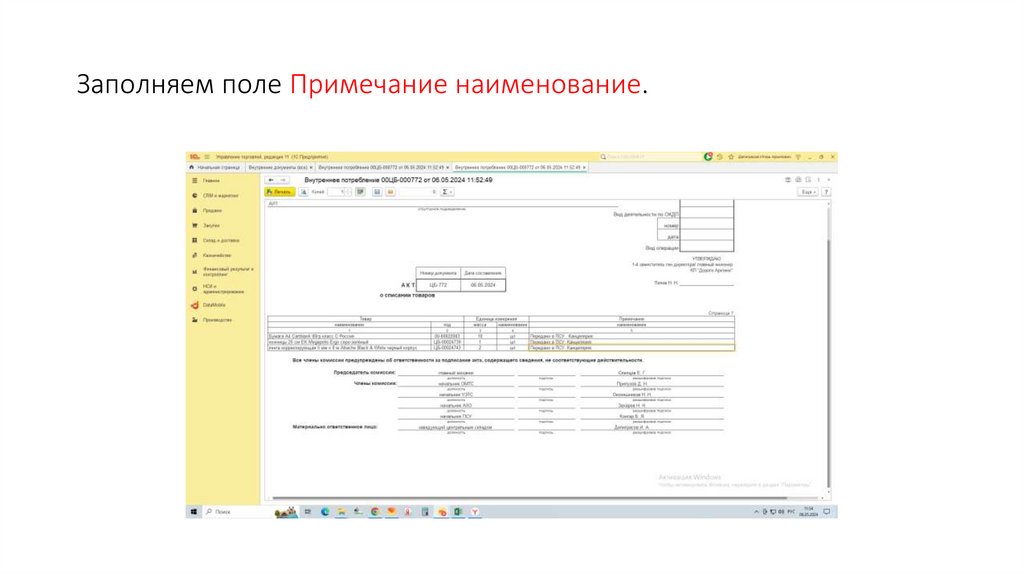1024x574 pixels.
Task: Click the copies count input field
Action: point(336,192)
